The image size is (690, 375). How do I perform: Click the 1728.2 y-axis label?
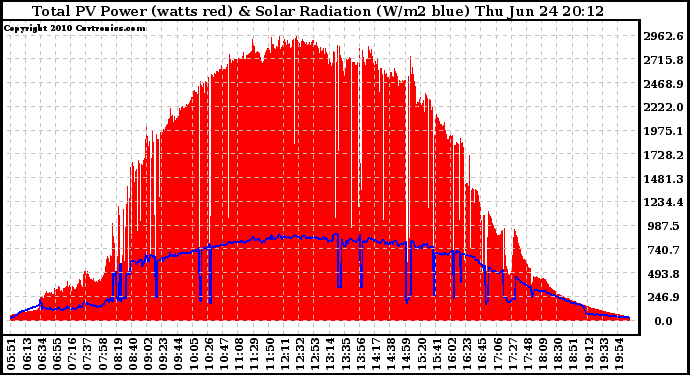point(664,155)
